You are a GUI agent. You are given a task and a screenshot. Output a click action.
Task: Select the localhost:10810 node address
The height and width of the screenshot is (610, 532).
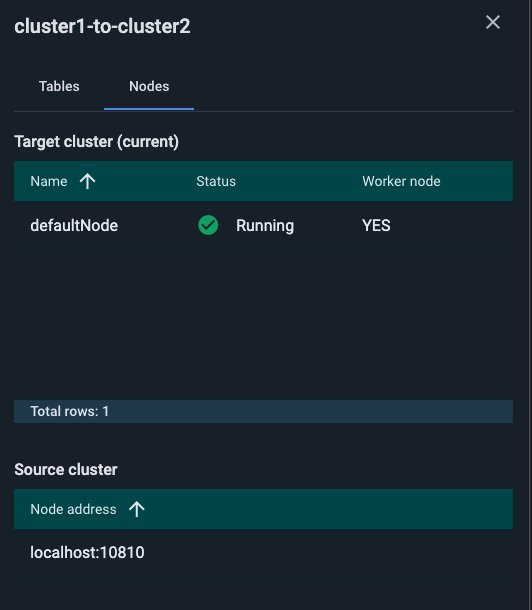pos(87,553)
